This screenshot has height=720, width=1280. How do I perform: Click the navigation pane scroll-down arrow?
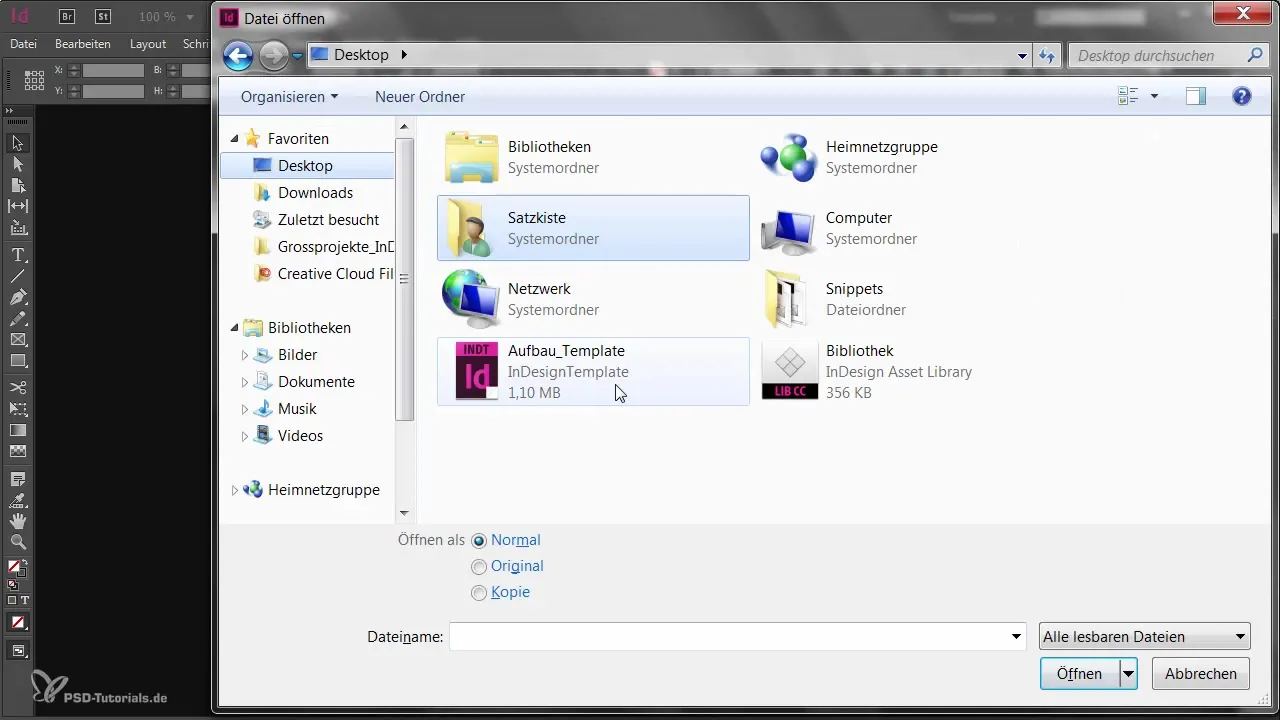pos(404,513)
